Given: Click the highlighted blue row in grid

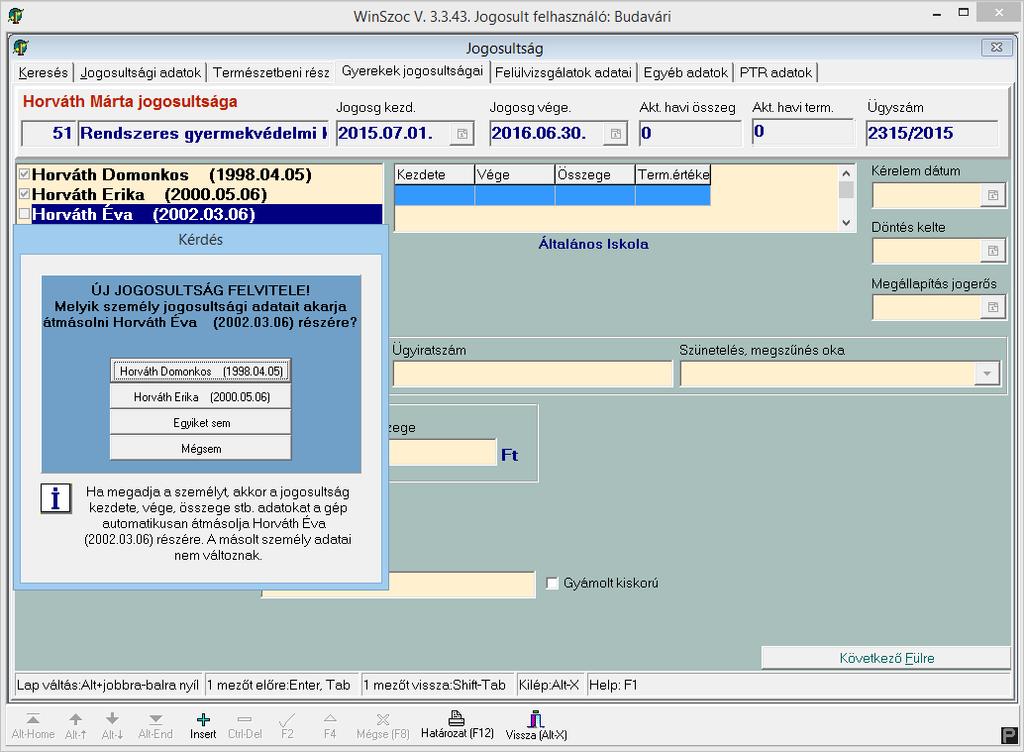Looking at the screenshot, I should 552,195.
